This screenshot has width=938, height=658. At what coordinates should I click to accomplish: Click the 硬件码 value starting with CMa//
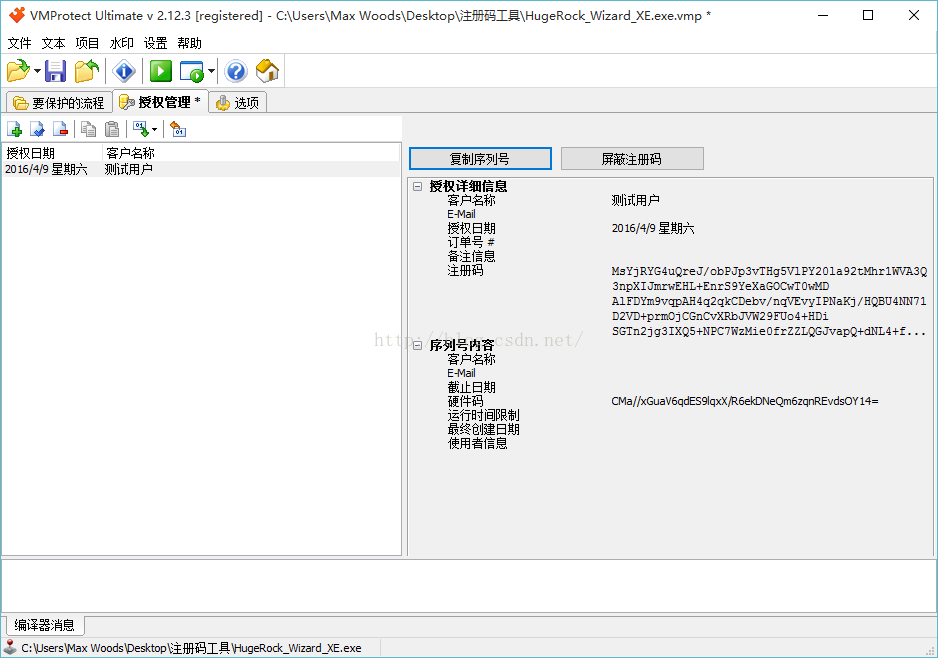pyautogui.click(x=745, y=401)
